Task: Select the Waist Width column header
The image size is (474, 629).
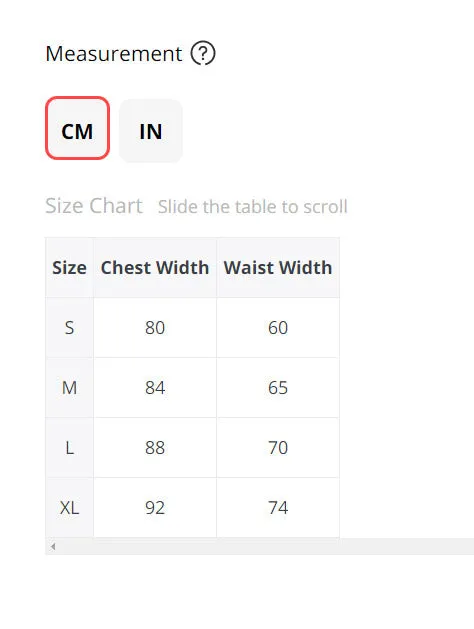Action: (x=278, y=268)
